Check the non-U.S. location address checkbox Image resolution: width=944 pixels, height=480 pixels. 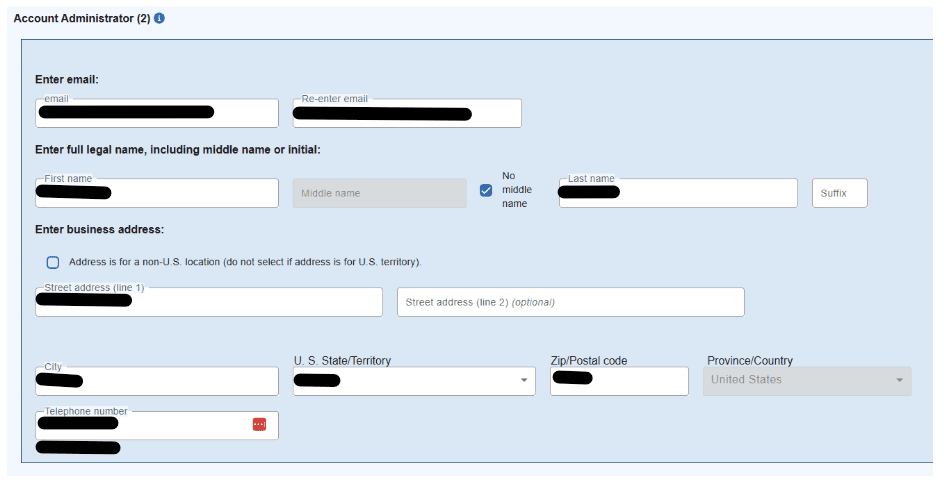[x=53, y=262]
